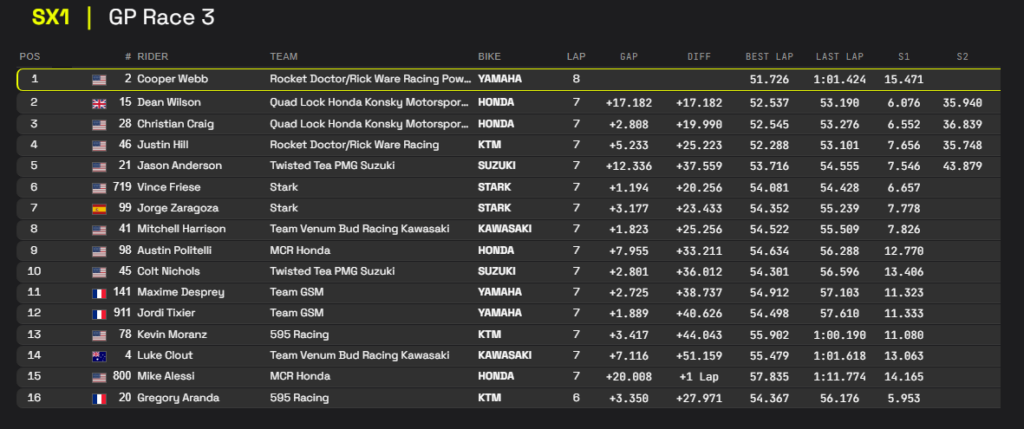
Task: Open rider Christian Craig
Action: pos(176,124)
